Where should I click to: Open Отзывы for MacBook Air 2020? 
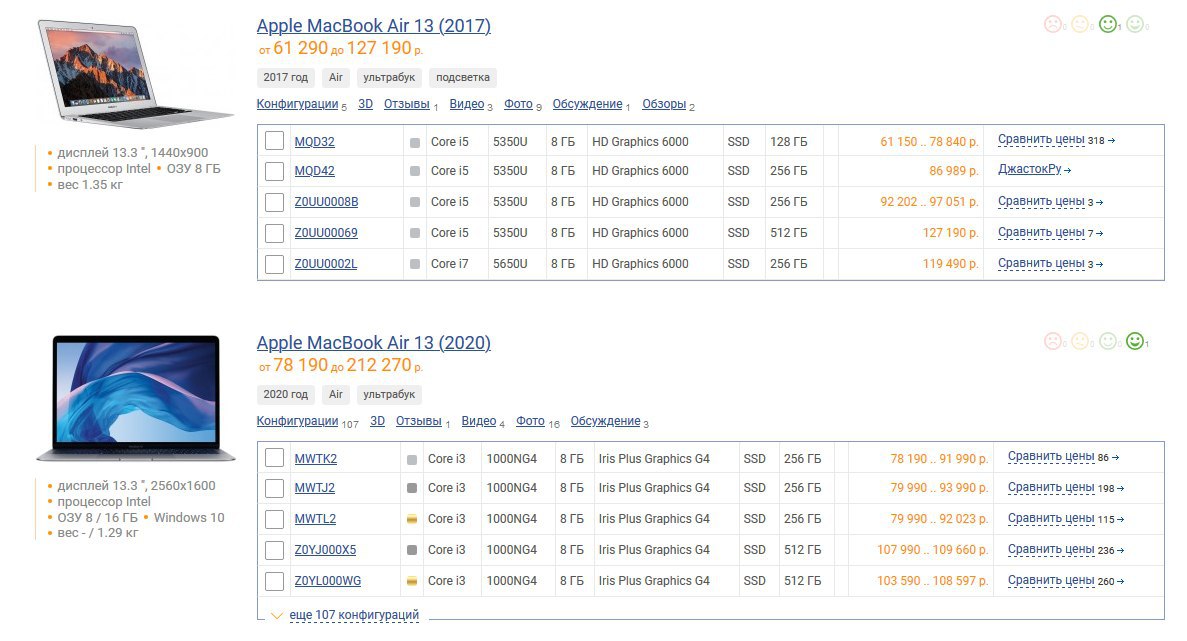pyautogui.click(x=419, y=421)
